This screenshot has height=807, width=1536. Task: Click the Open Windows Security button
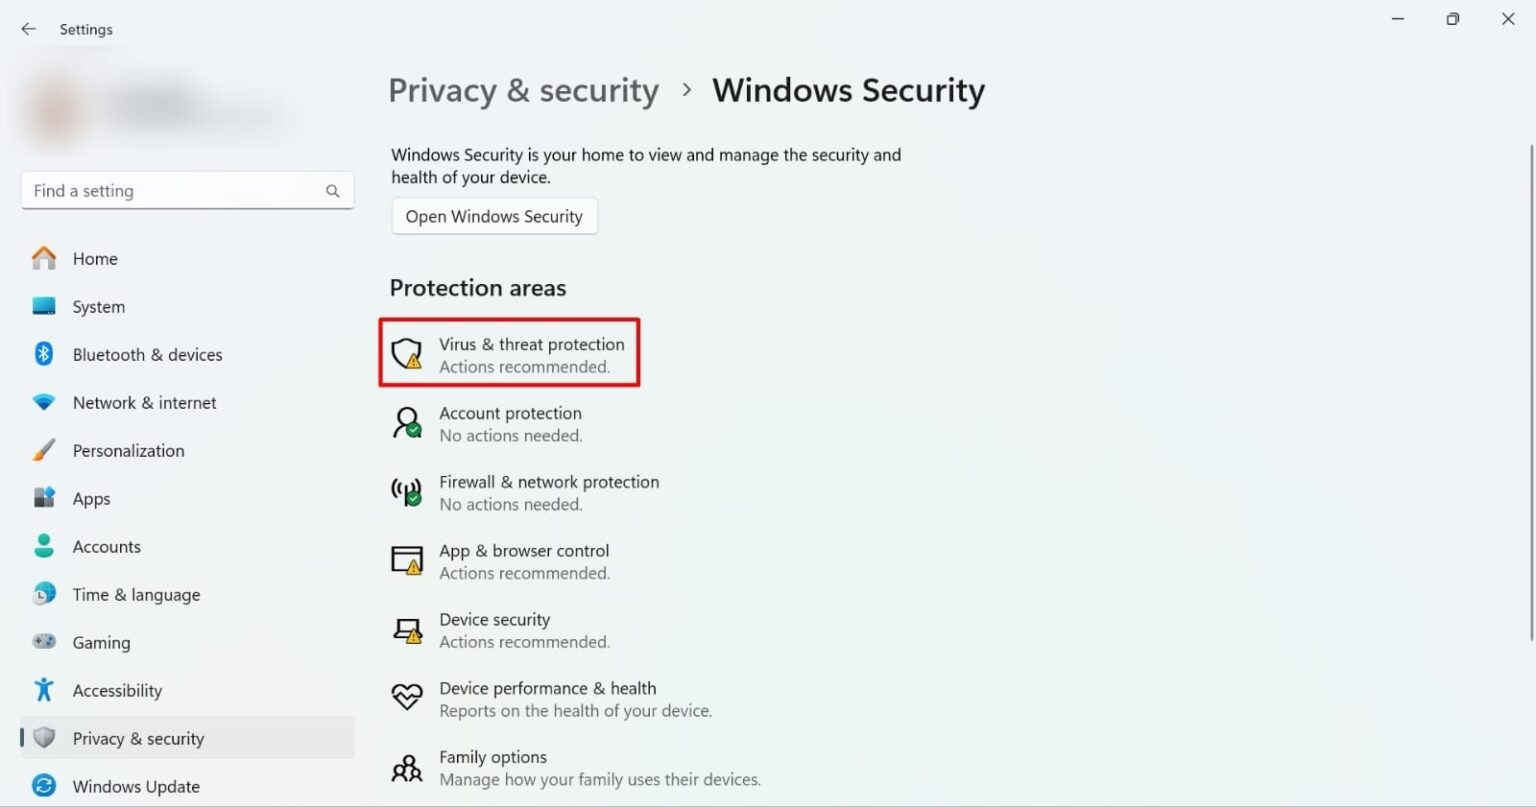pos(494,216)
